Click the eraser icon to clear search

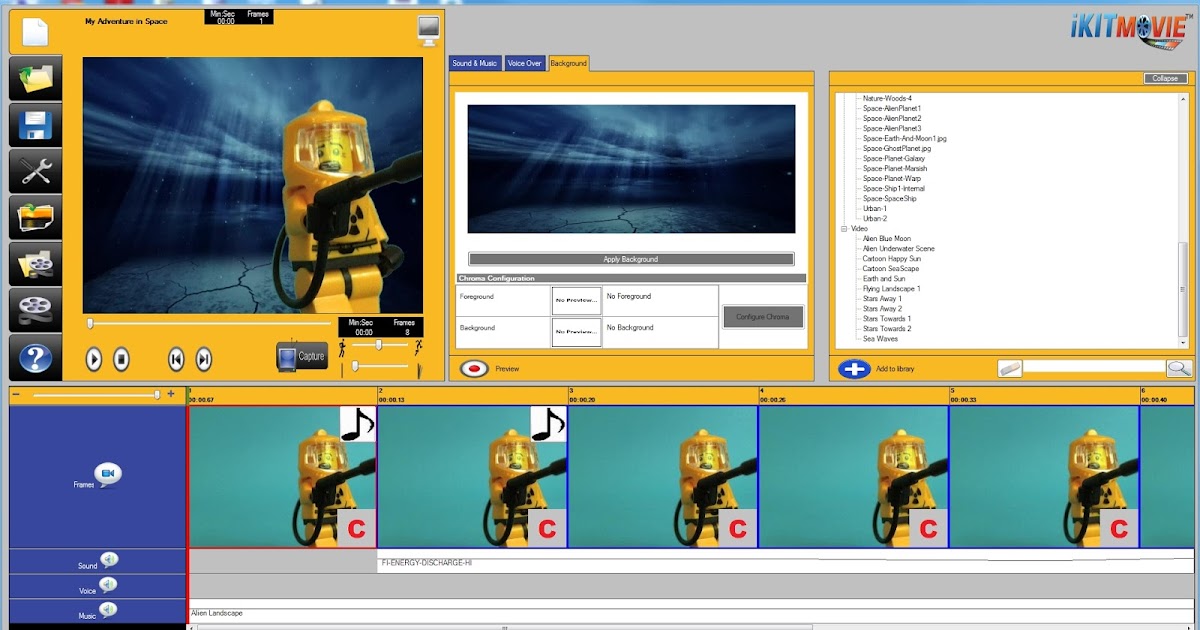point(1010,368)
